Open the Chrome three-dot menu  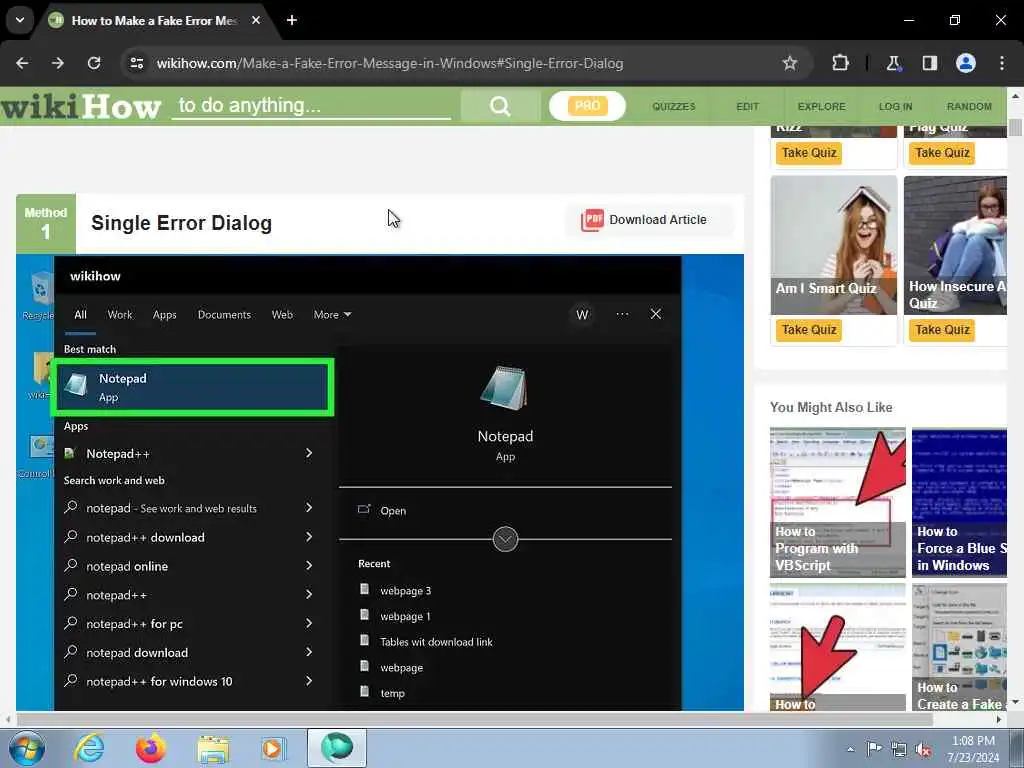1002,63
